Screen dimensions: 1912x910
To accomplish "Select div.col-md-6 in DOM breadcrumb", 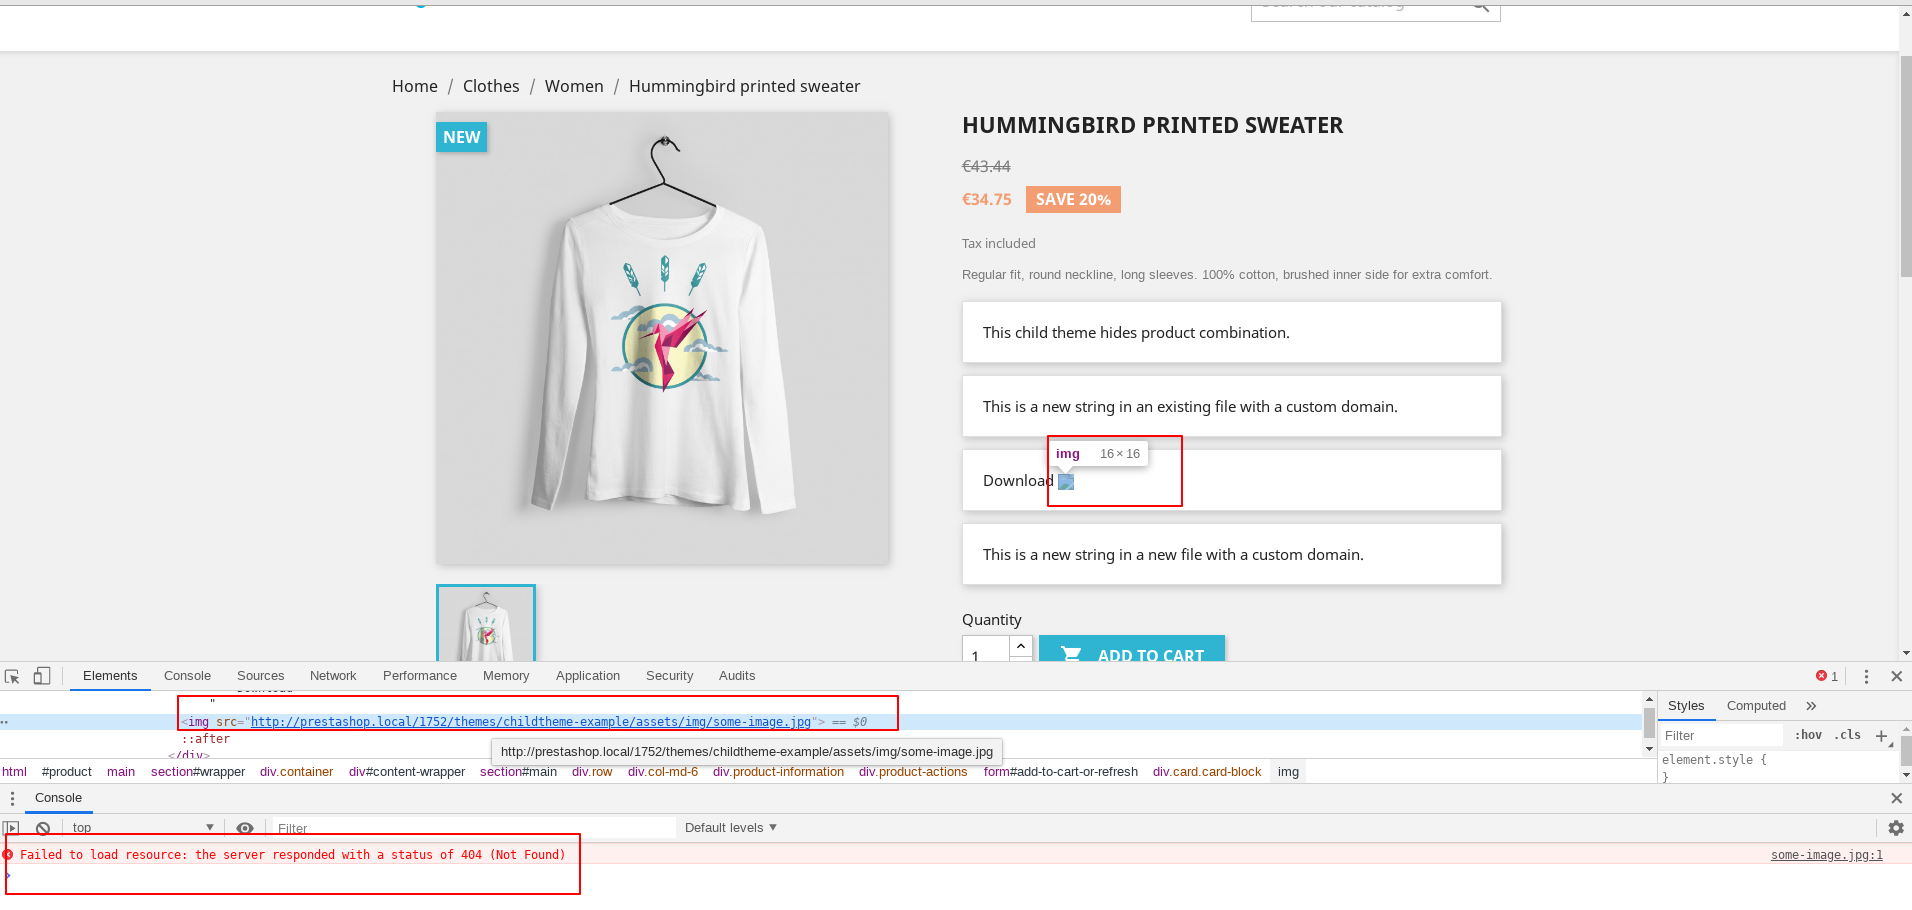I will pos(663,772).
